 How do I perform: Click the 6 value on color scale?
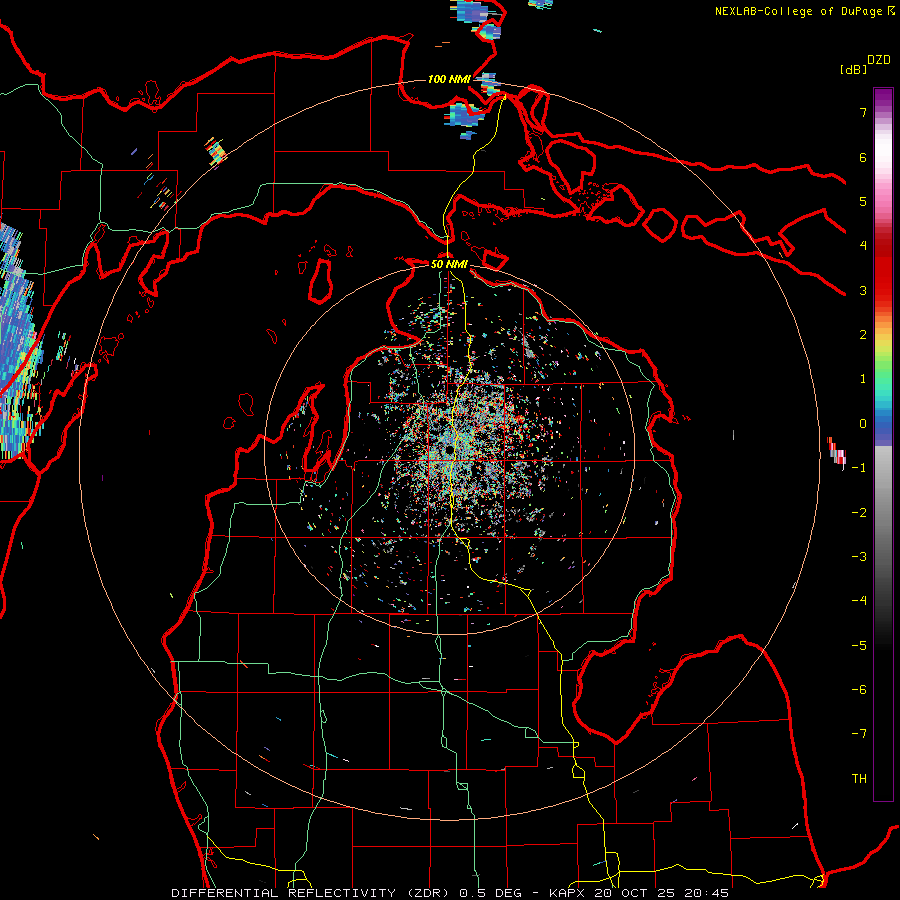(863, 157)
